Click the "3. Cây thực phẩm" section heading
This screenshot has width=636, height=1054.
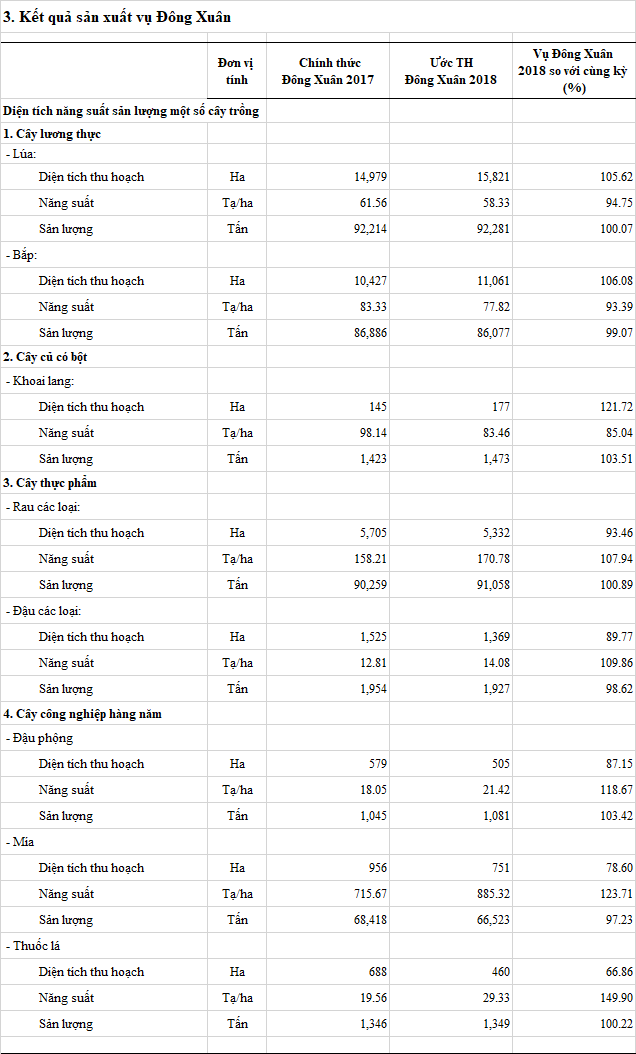(49, 483)
